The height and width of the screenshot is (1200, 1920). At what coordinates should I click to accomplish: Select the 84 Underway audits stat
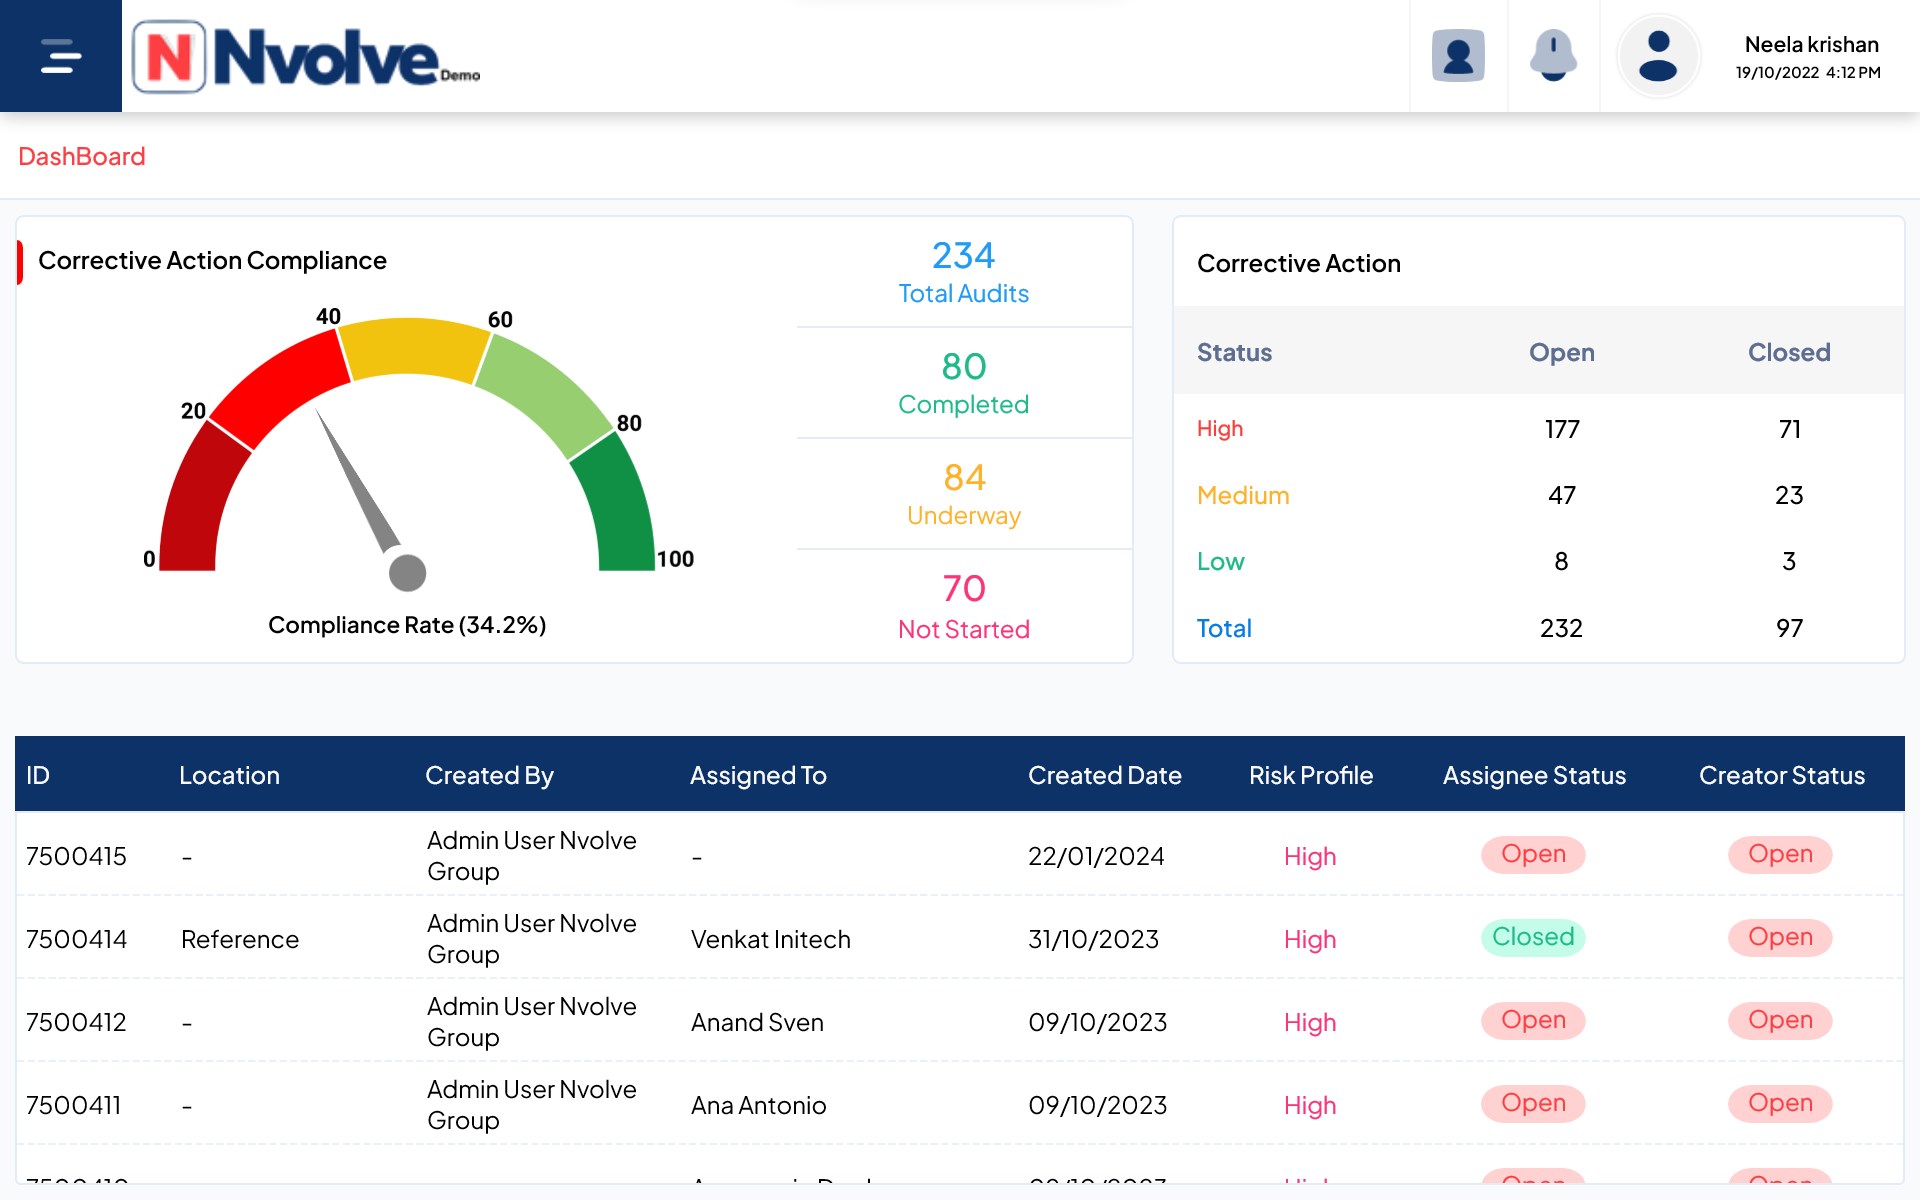(963, 494)
